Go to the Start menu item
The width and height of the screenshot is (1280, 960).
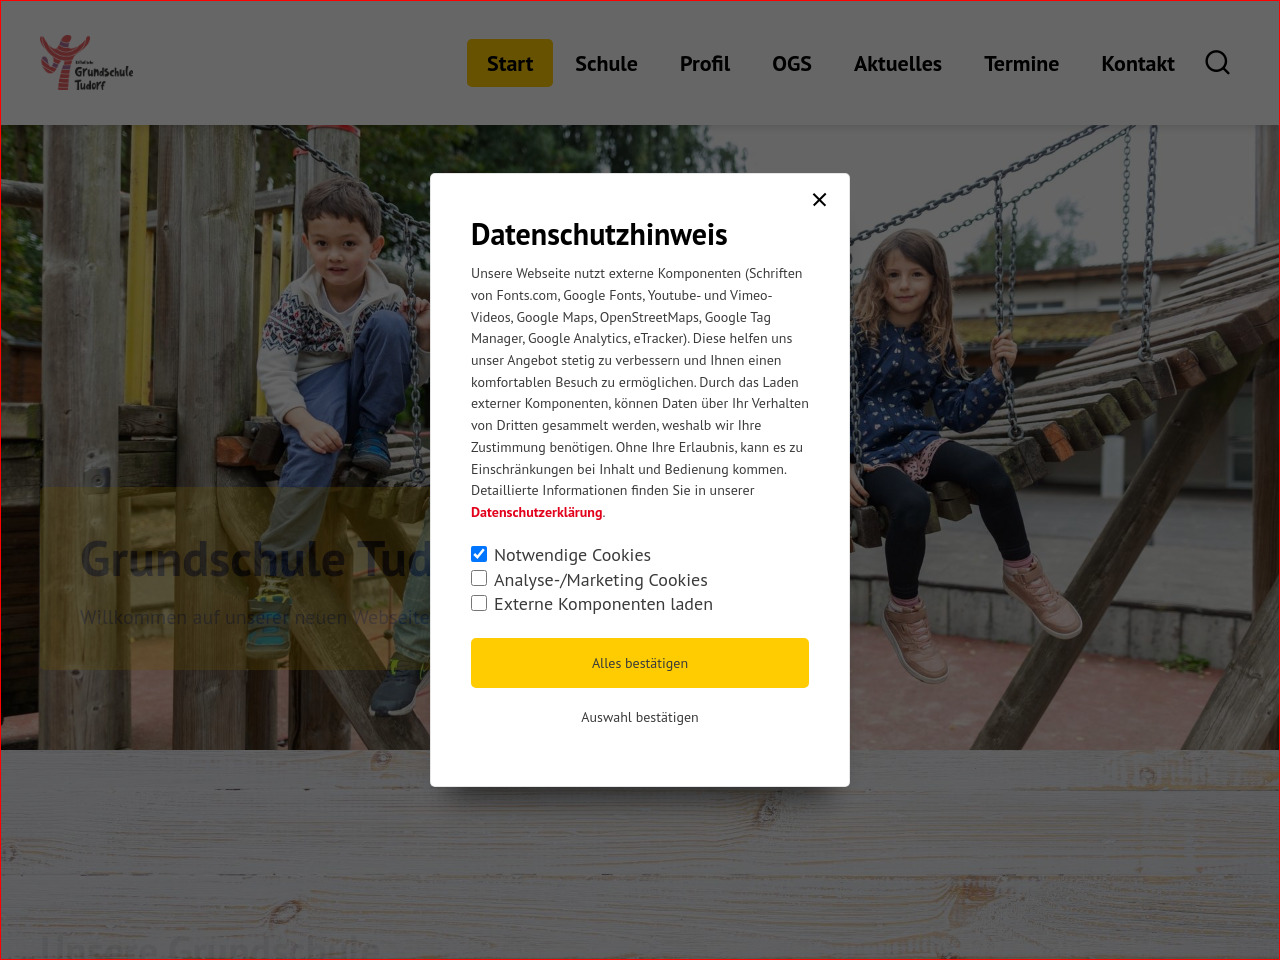pyautogui.click(x=509, y=63)
